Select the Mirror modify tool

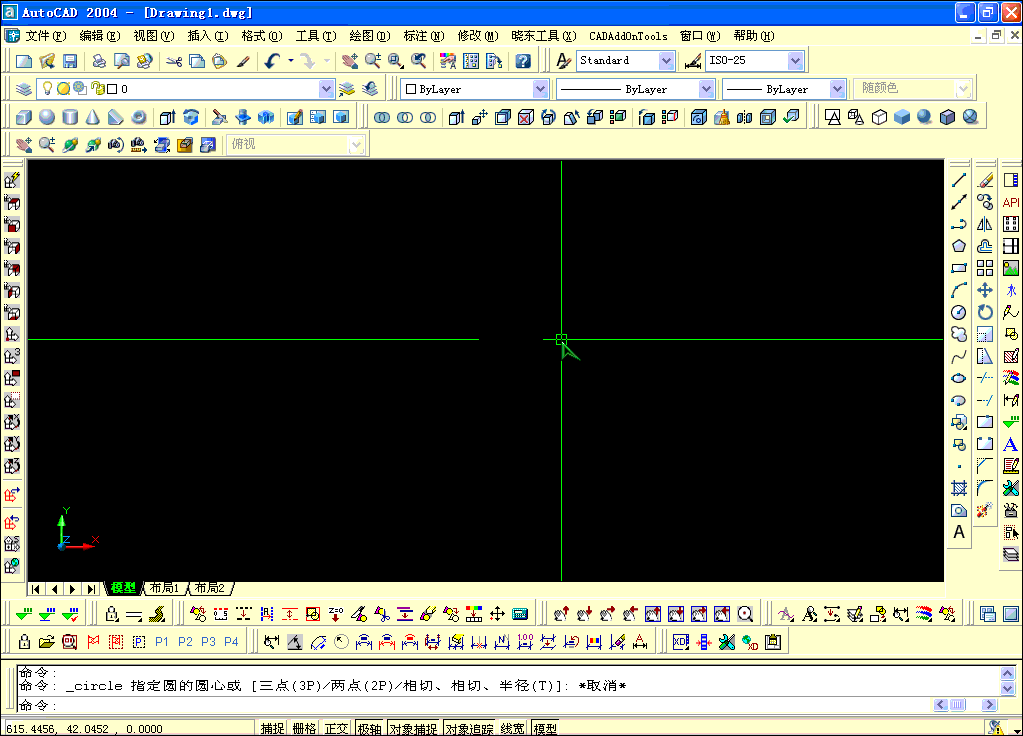[985, 224]
